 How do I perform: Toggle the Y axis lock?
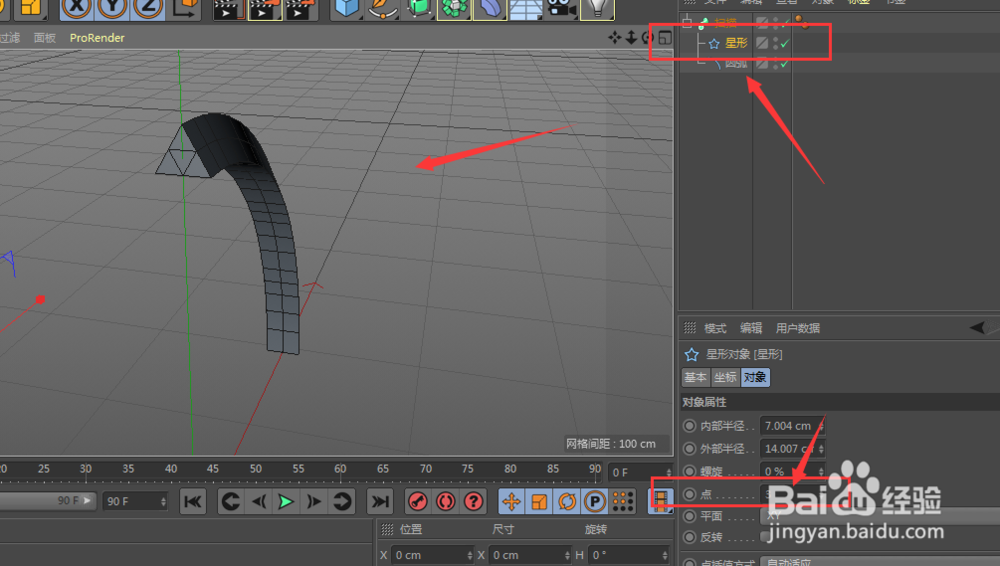(112, 8)
